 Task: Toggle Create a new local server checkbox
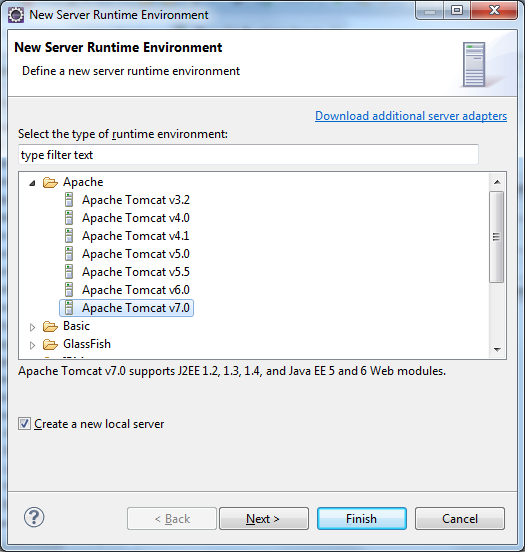[x=24, y=424]
